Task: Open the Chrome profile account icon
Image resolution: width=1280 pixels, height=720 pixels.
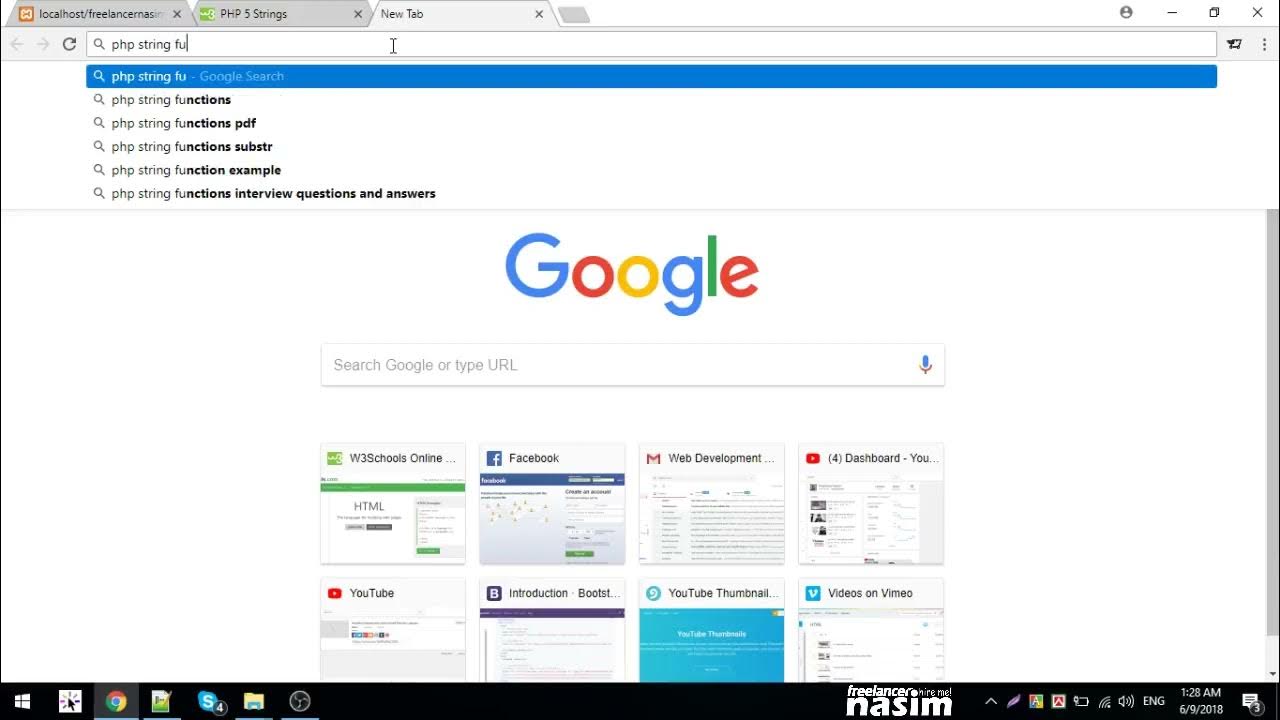Action: (1126, 13)
